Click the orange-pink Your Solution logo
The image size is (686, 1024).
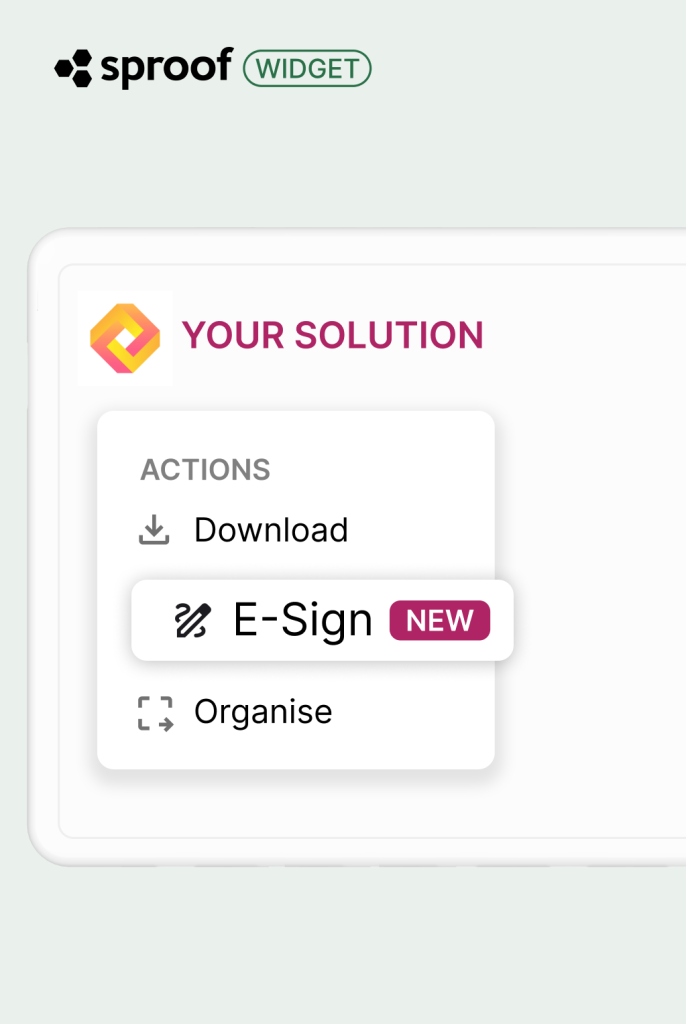(x=125, y=338)
